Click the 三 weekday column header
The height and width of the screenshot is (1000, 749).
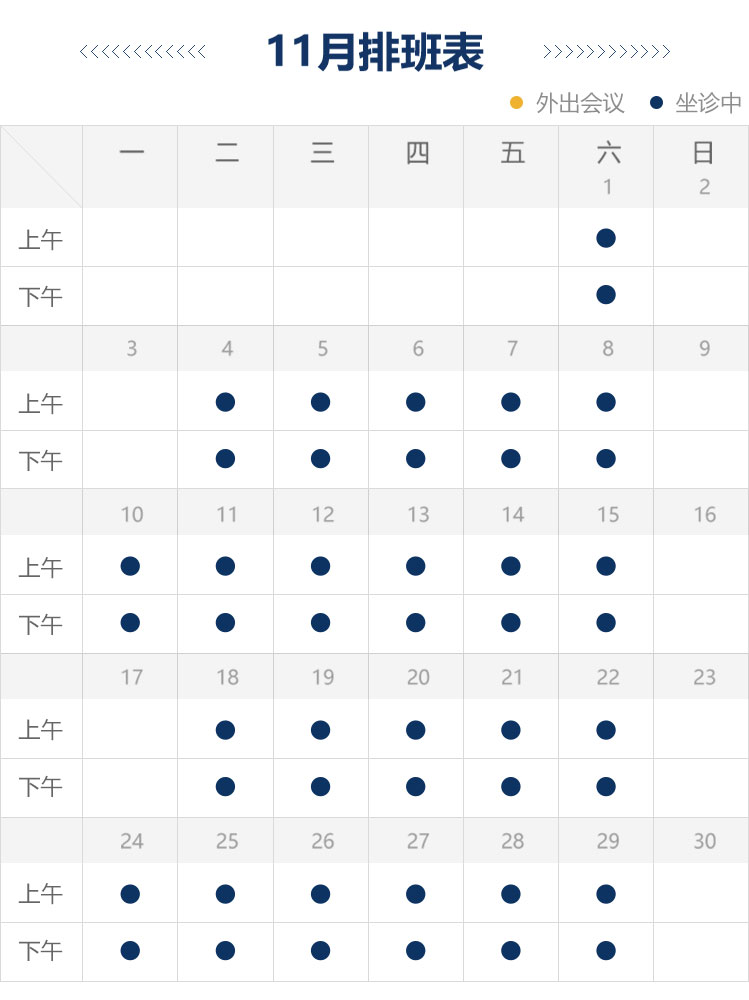(x=322, y=153)
